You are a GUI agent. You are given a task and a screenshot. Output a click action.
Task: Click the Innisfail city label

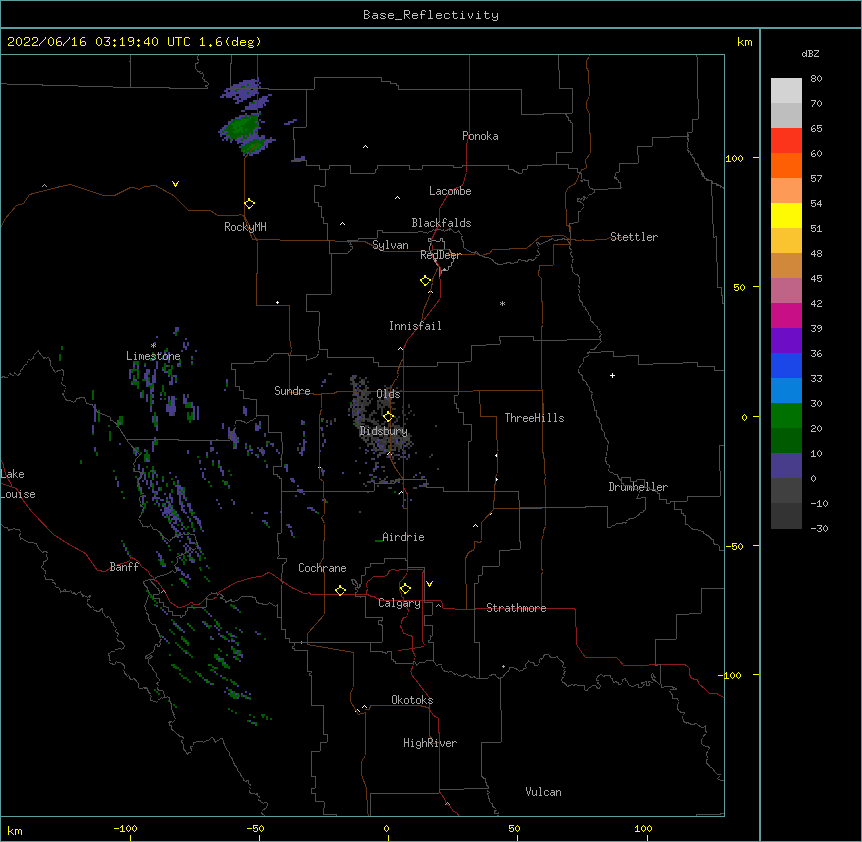click(x=415, y=326)
